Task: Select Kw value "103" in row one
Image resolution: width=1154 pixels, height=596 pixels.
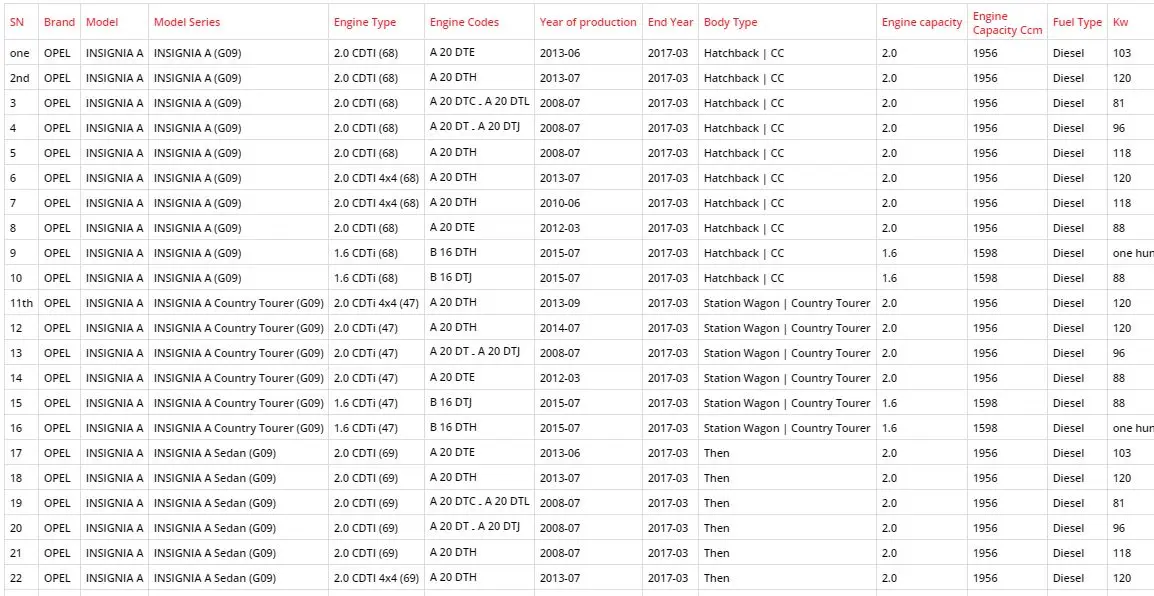Action: [x=1122, y=53]
